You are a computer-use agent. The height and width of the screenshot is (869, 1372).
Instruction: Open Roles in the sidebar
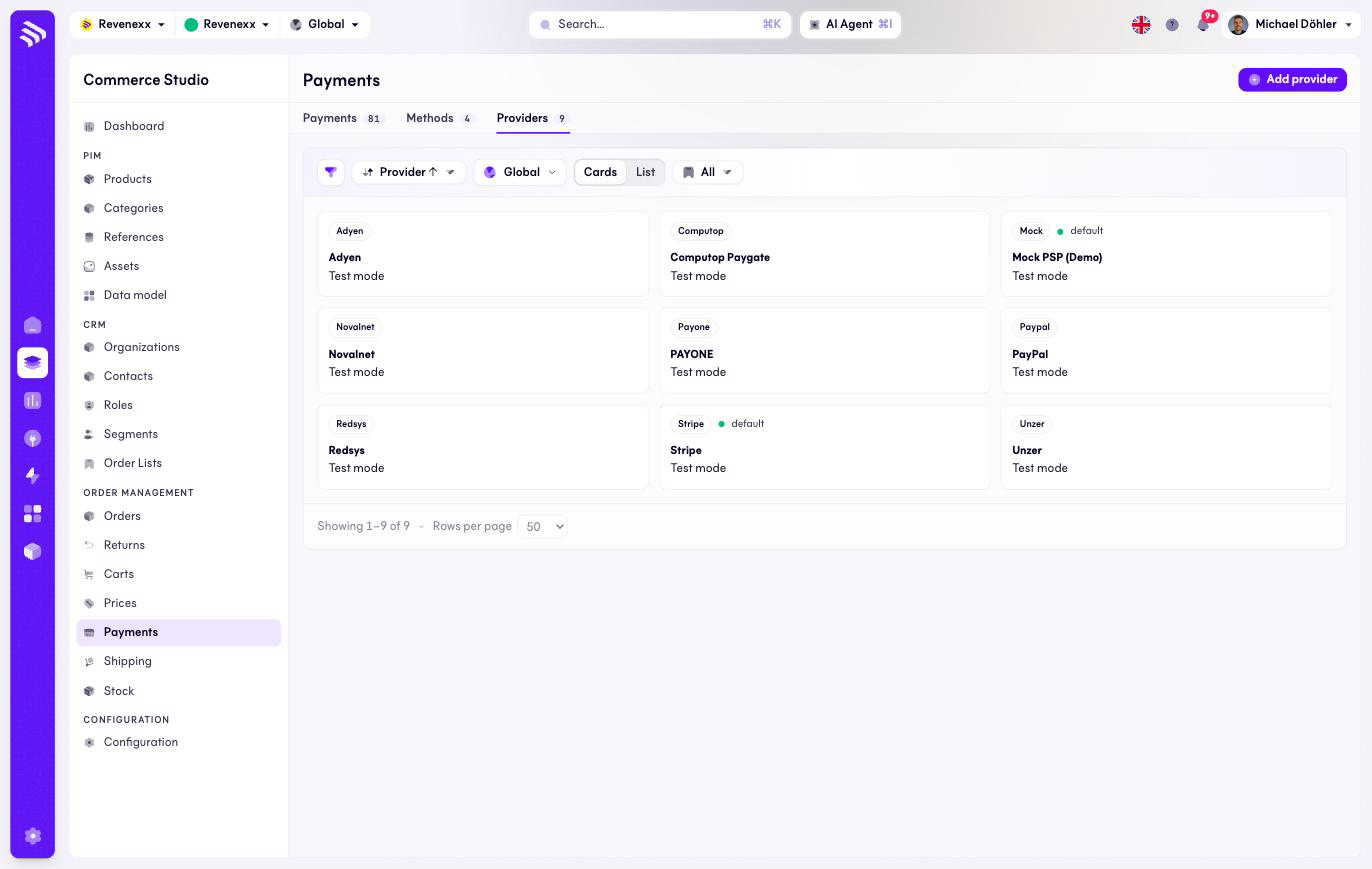179,405
